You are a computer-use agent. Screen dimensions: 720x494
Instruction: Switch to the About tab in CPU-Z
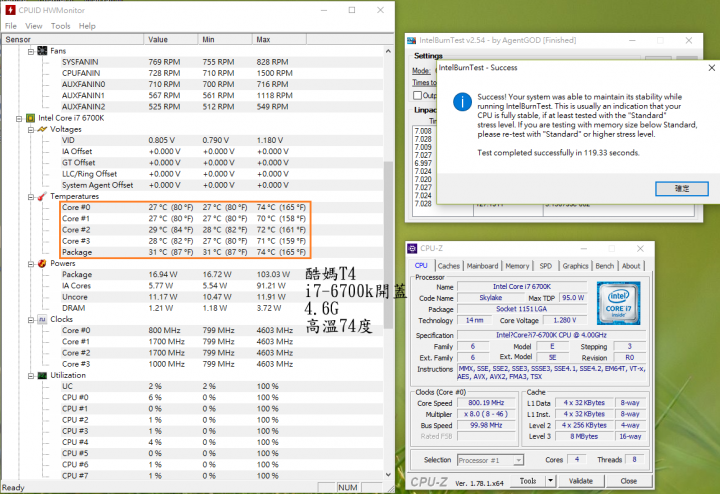point(631,266)
